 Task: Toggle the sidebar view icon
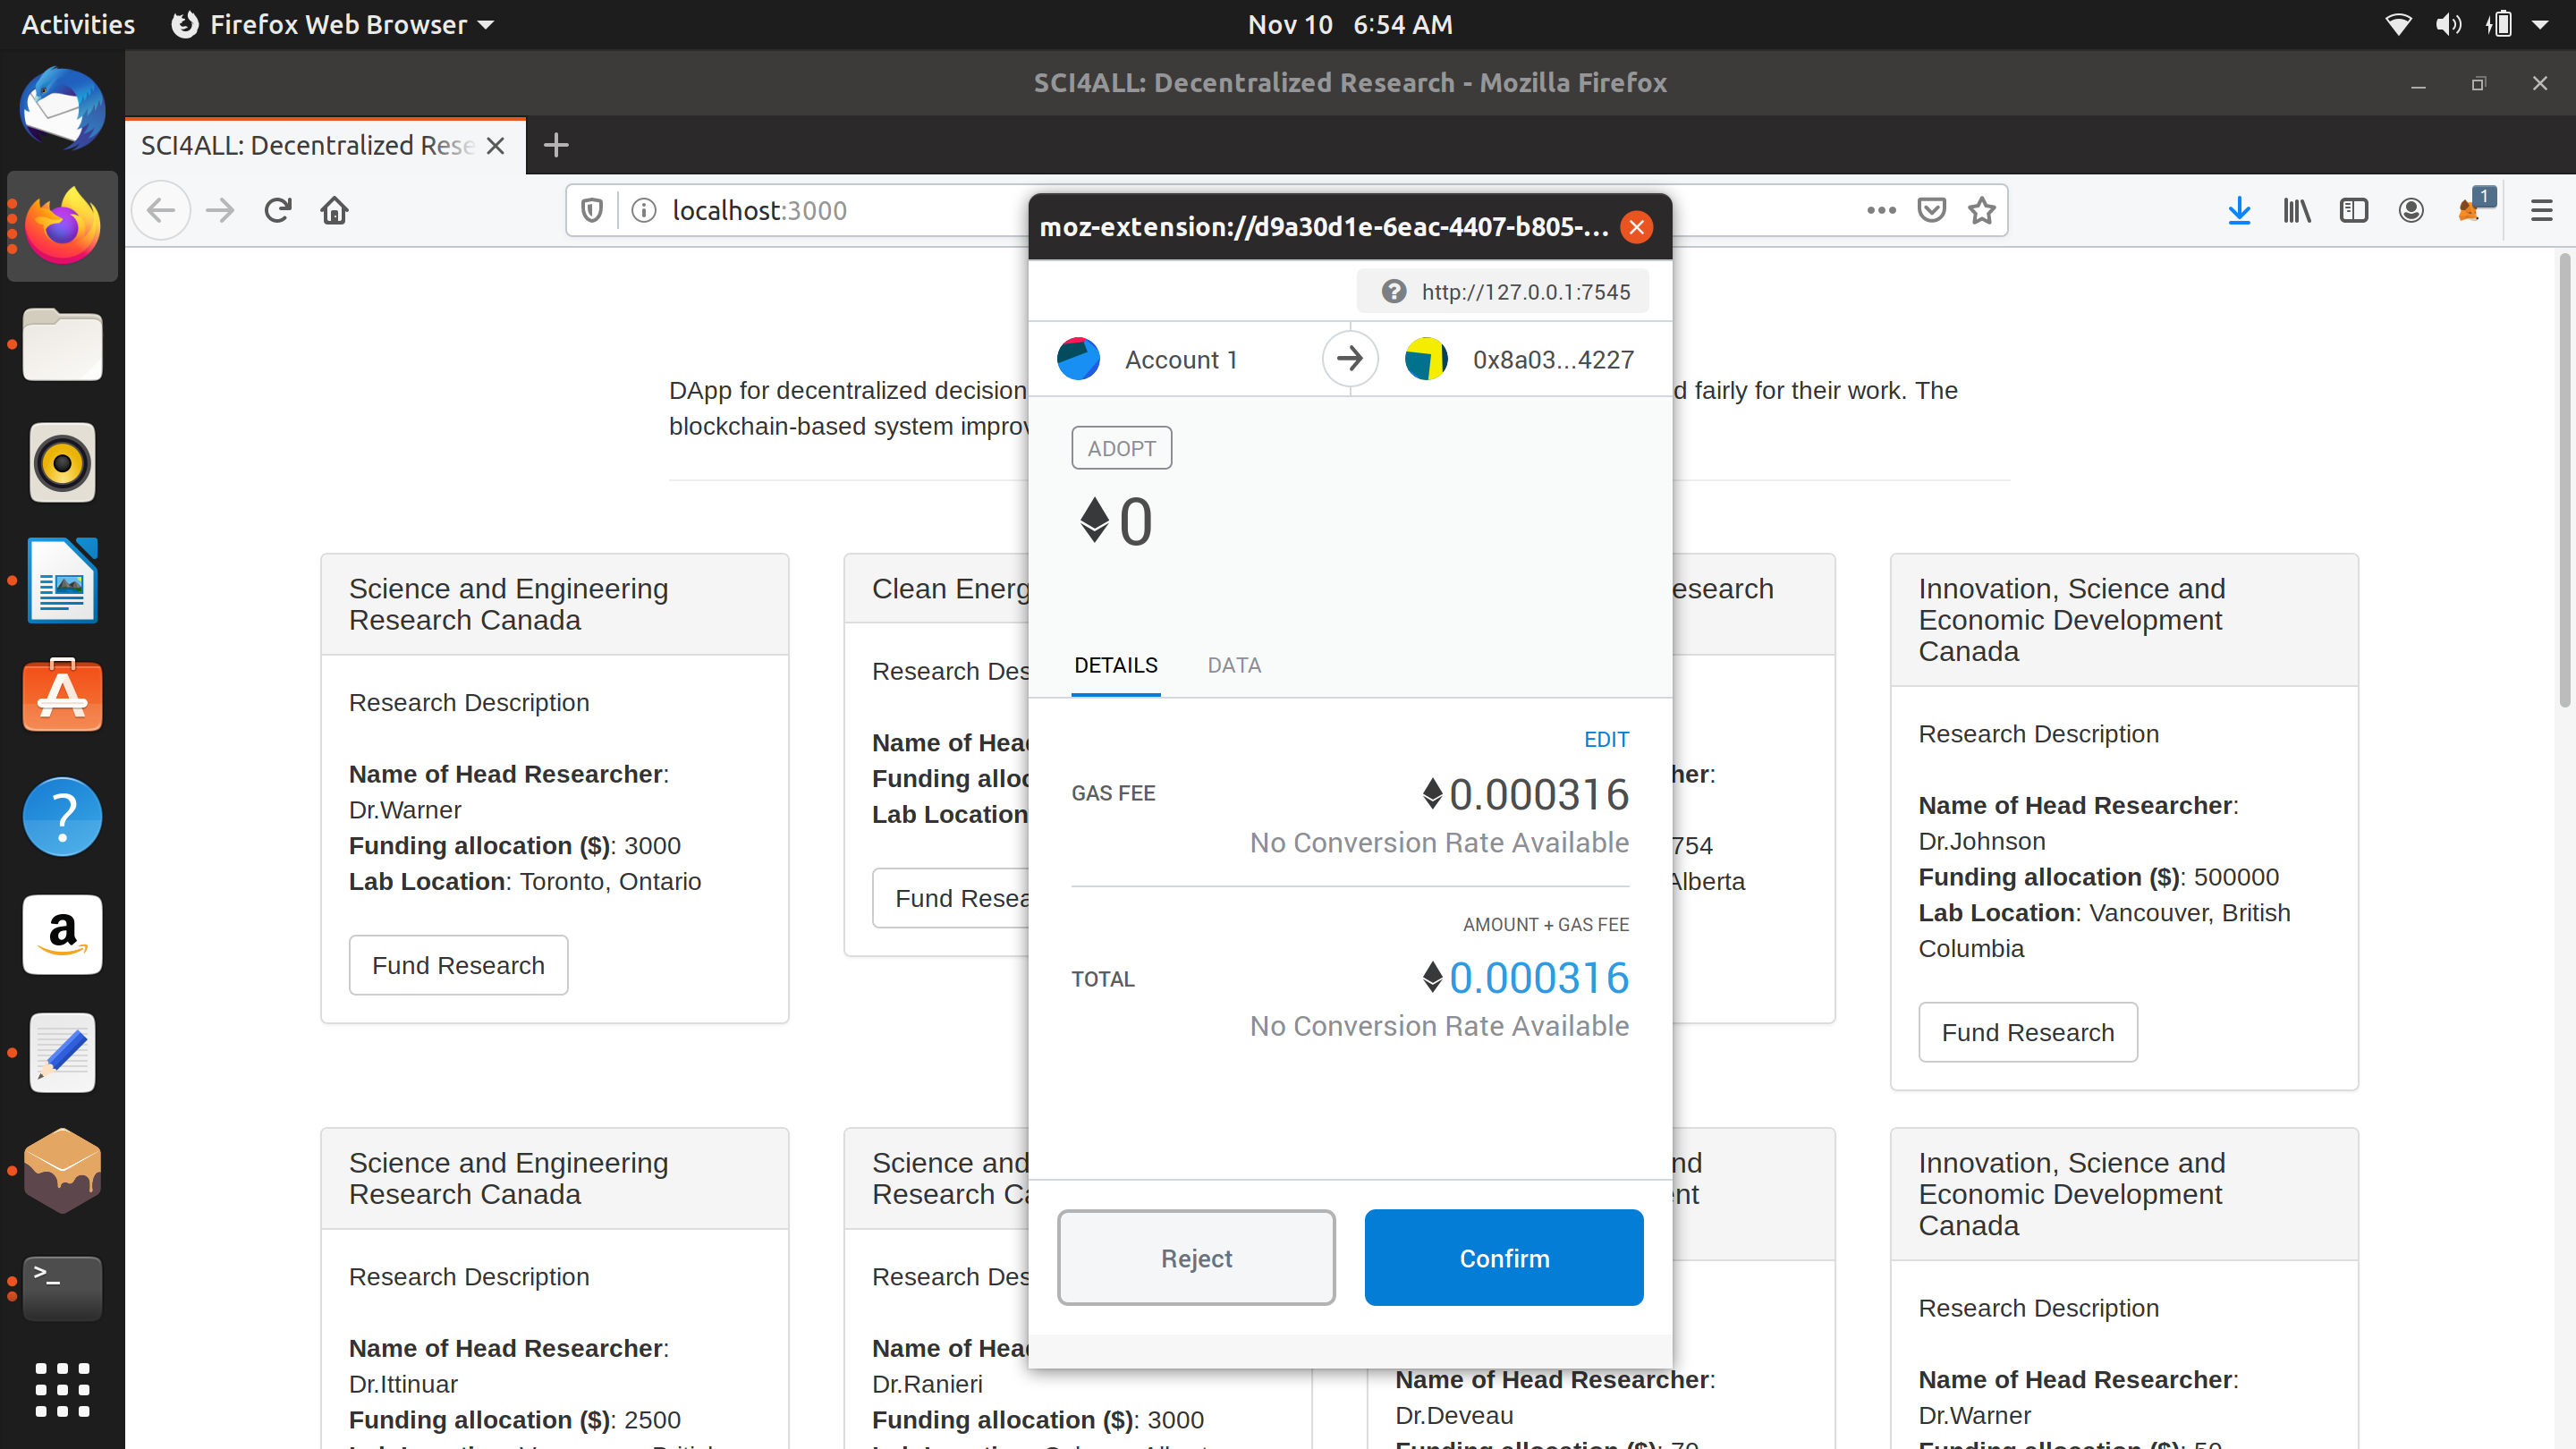coord(2354,210)
